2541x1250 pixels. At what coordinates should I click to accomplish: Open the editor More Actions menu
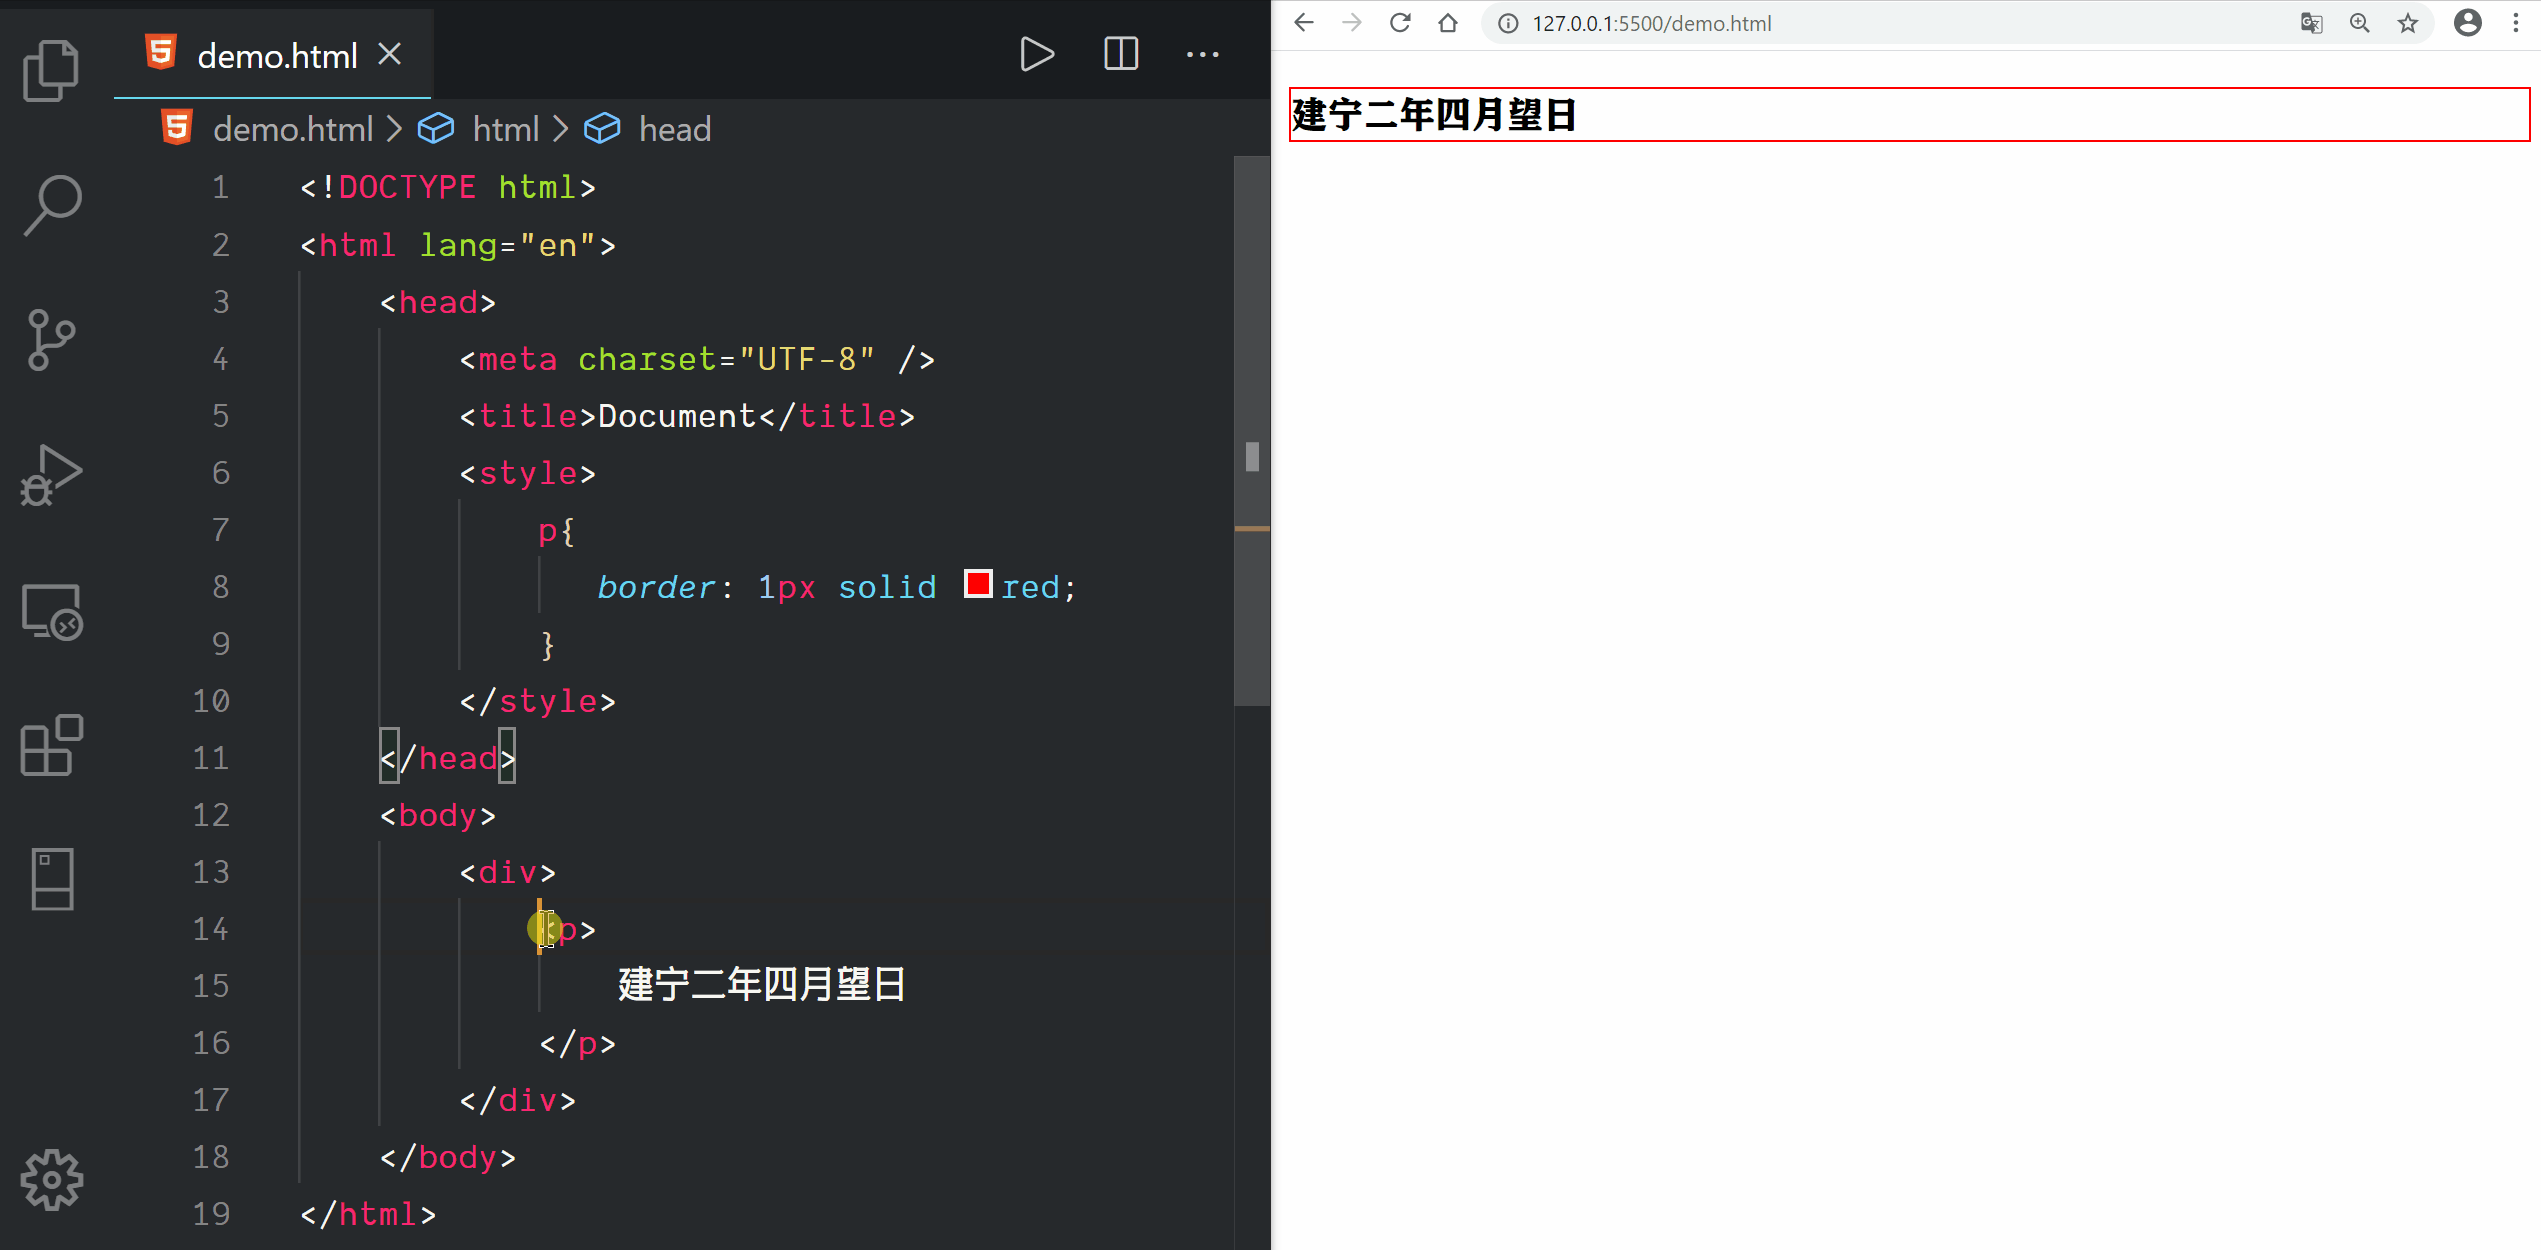1202,54
